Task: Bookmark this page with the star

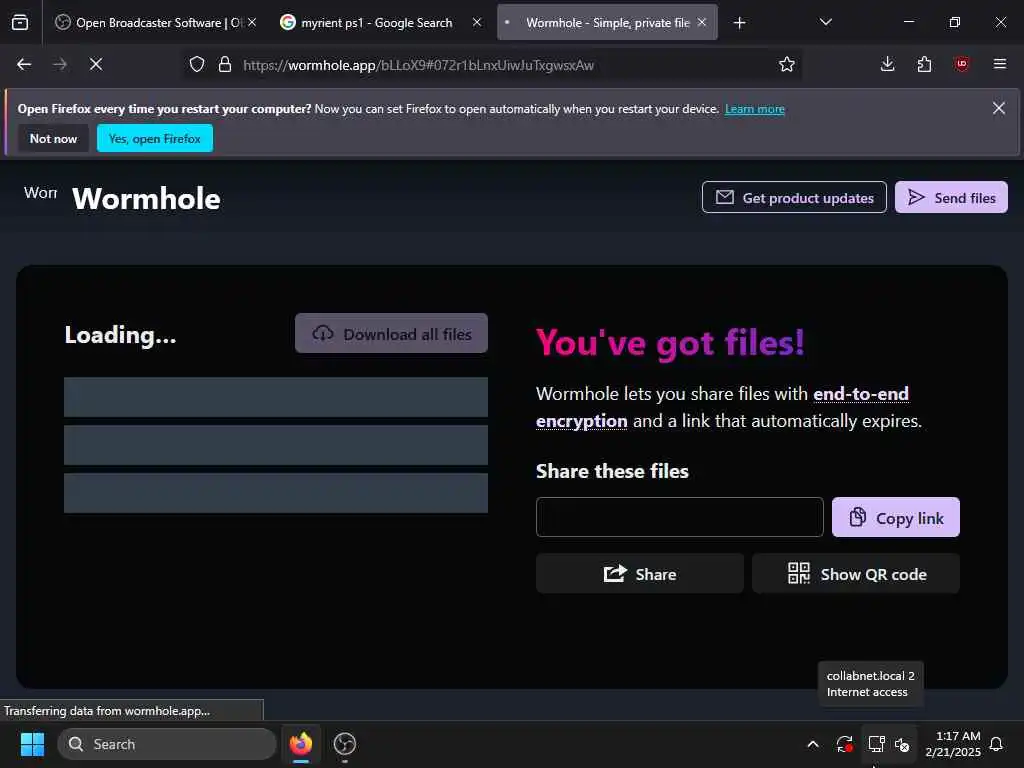Action: 787,65
